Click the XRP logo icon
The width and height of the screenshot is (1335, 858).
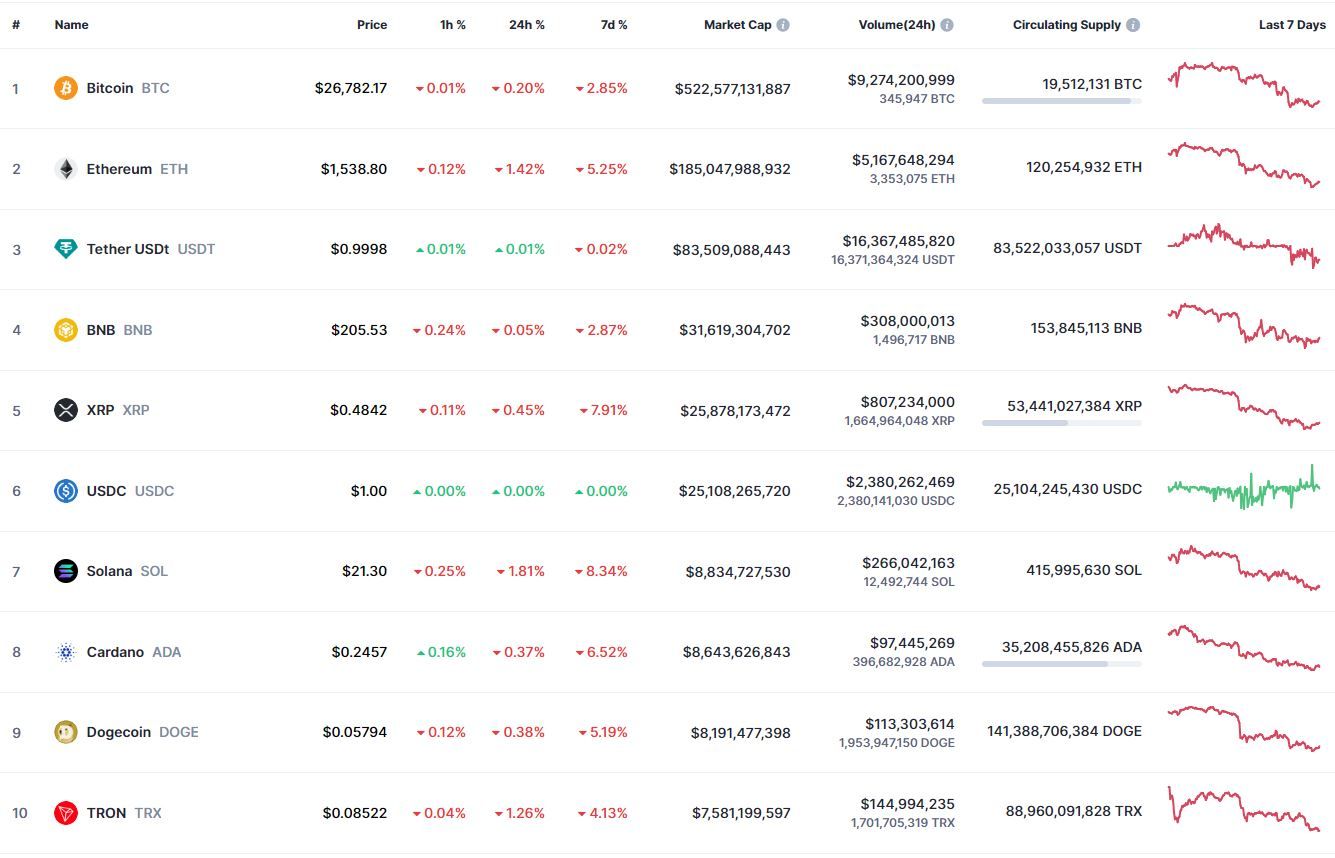[66, 410]
